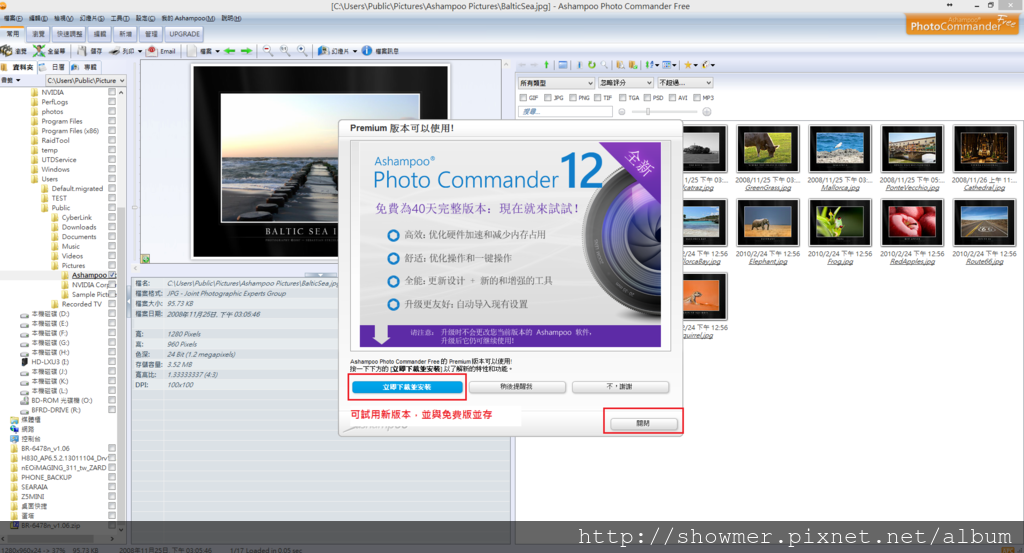
Task: Click the Email toolbar icon
Action: click(x=152, y=50)
